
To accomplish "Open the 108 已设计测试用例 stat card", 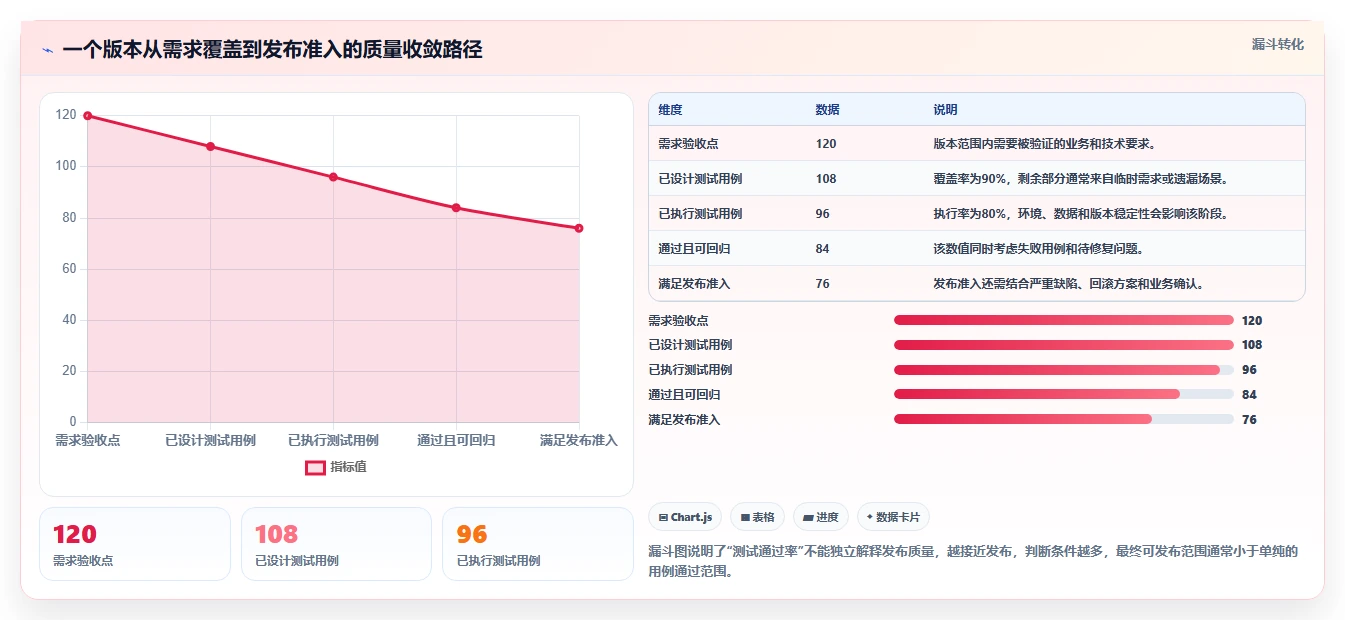I will click(x=336, y=544).
